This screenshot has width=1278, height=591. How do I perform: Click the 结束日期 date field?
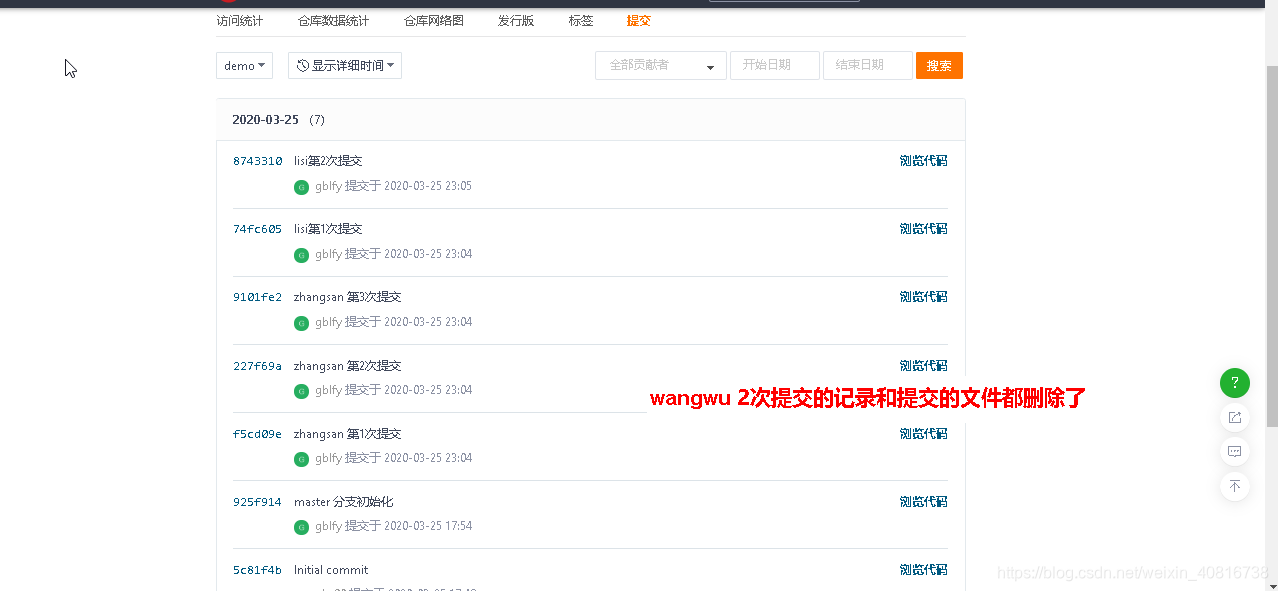868,66
